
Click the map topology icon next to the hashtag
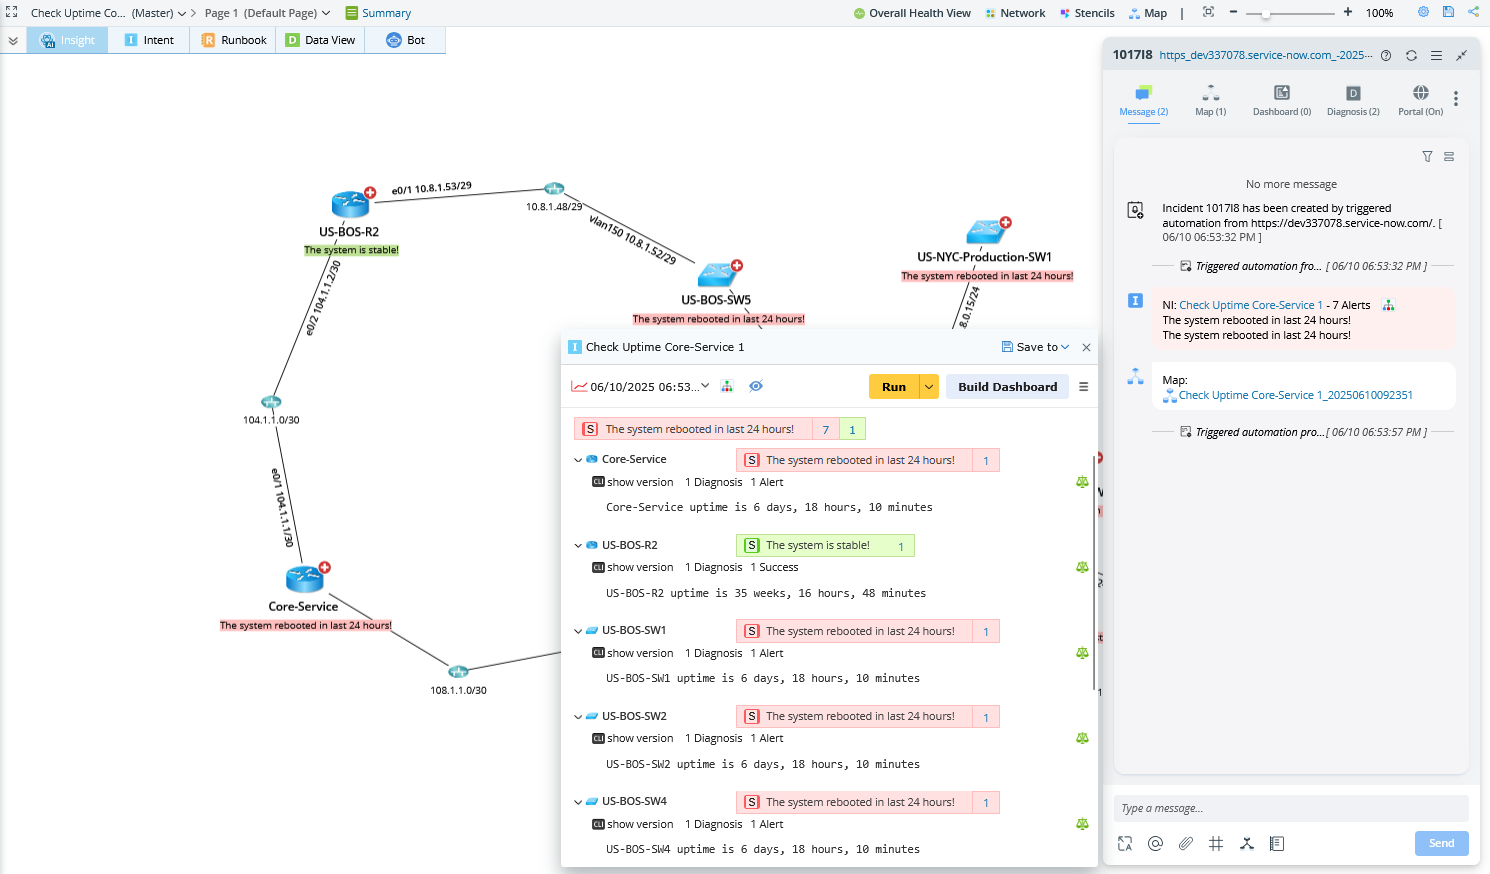click(1246, 843)
